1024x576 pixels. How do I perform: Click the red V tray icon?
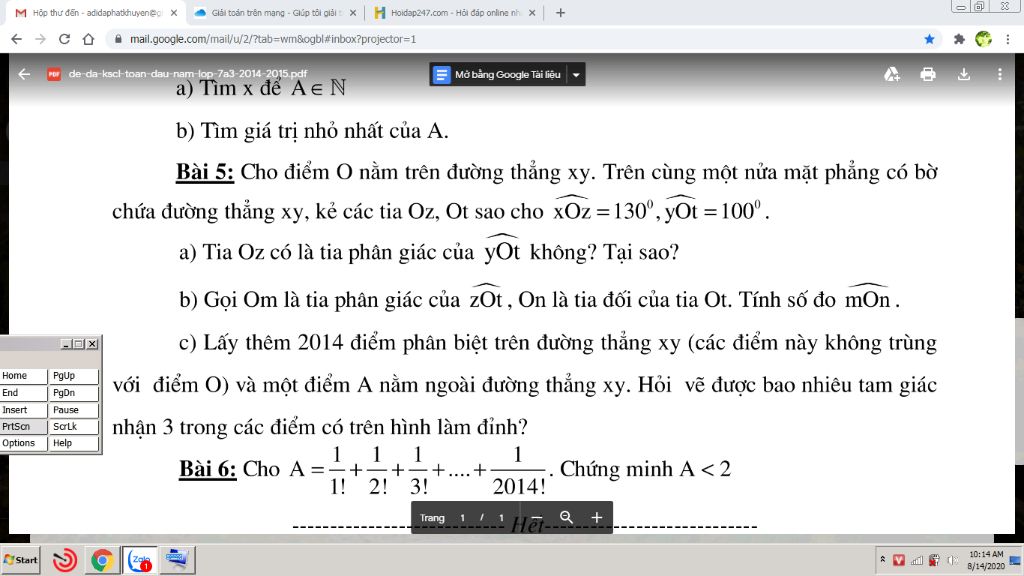tap(899, 560)
